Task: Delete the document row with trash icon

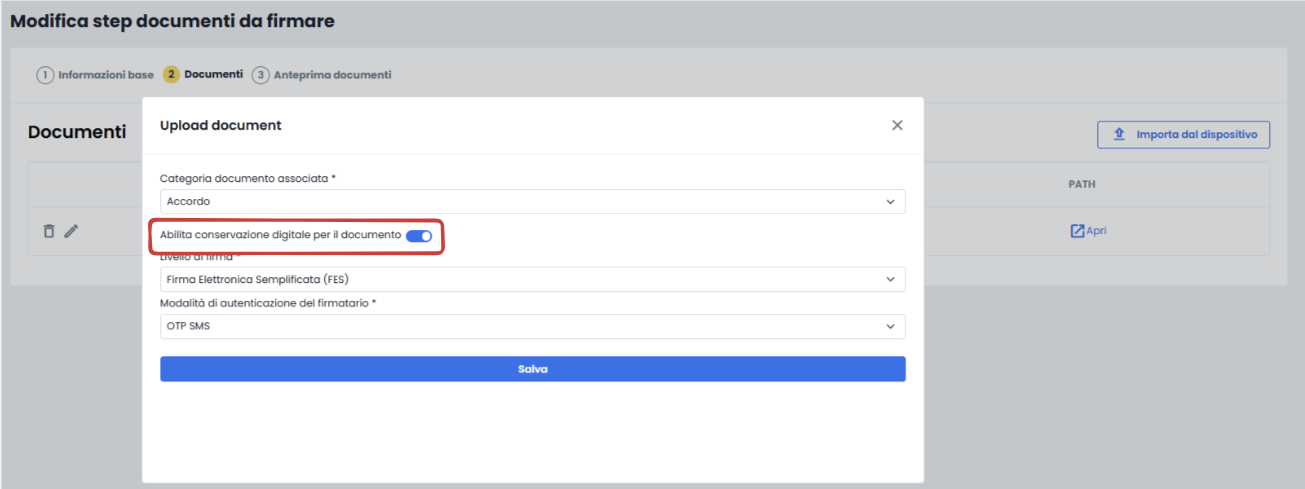Action: pos(49,231)
